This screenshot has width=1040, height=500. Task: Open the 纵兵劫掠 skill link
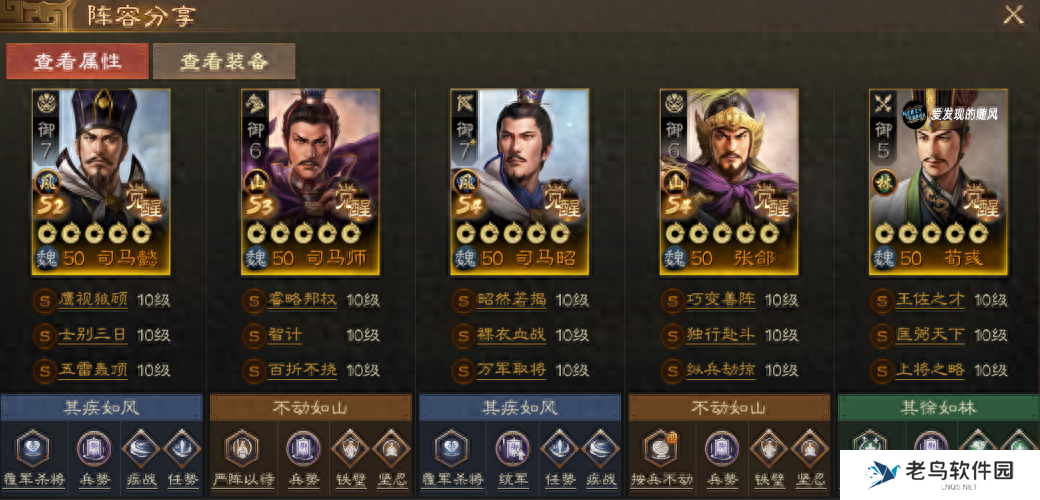(720, 370)
